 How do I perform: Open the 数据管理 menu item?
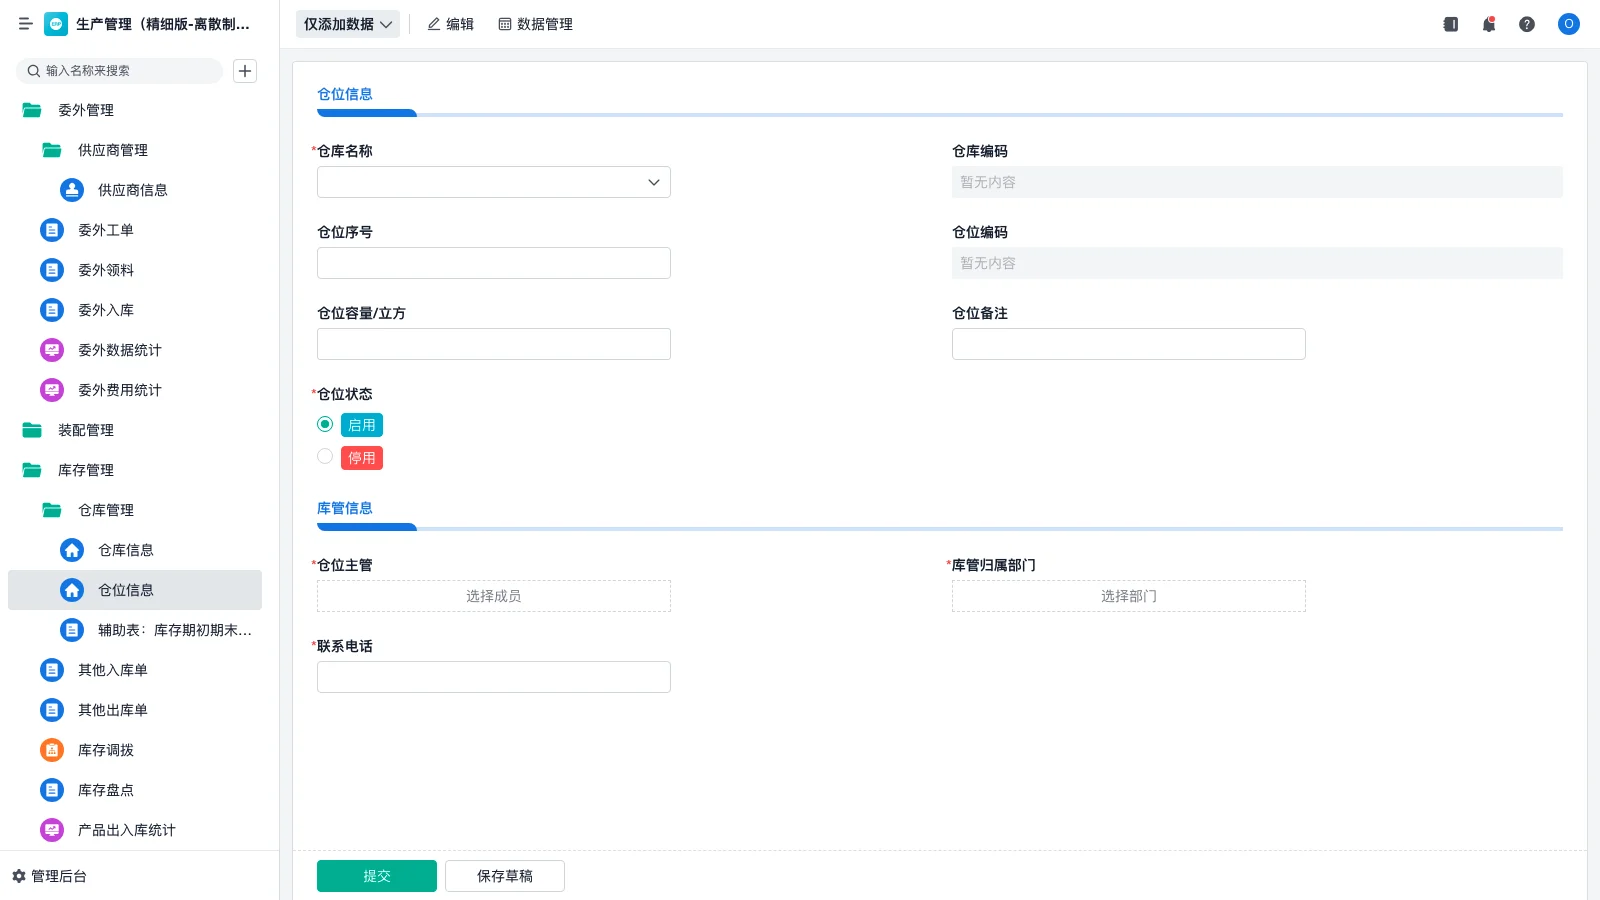[535, 24]
